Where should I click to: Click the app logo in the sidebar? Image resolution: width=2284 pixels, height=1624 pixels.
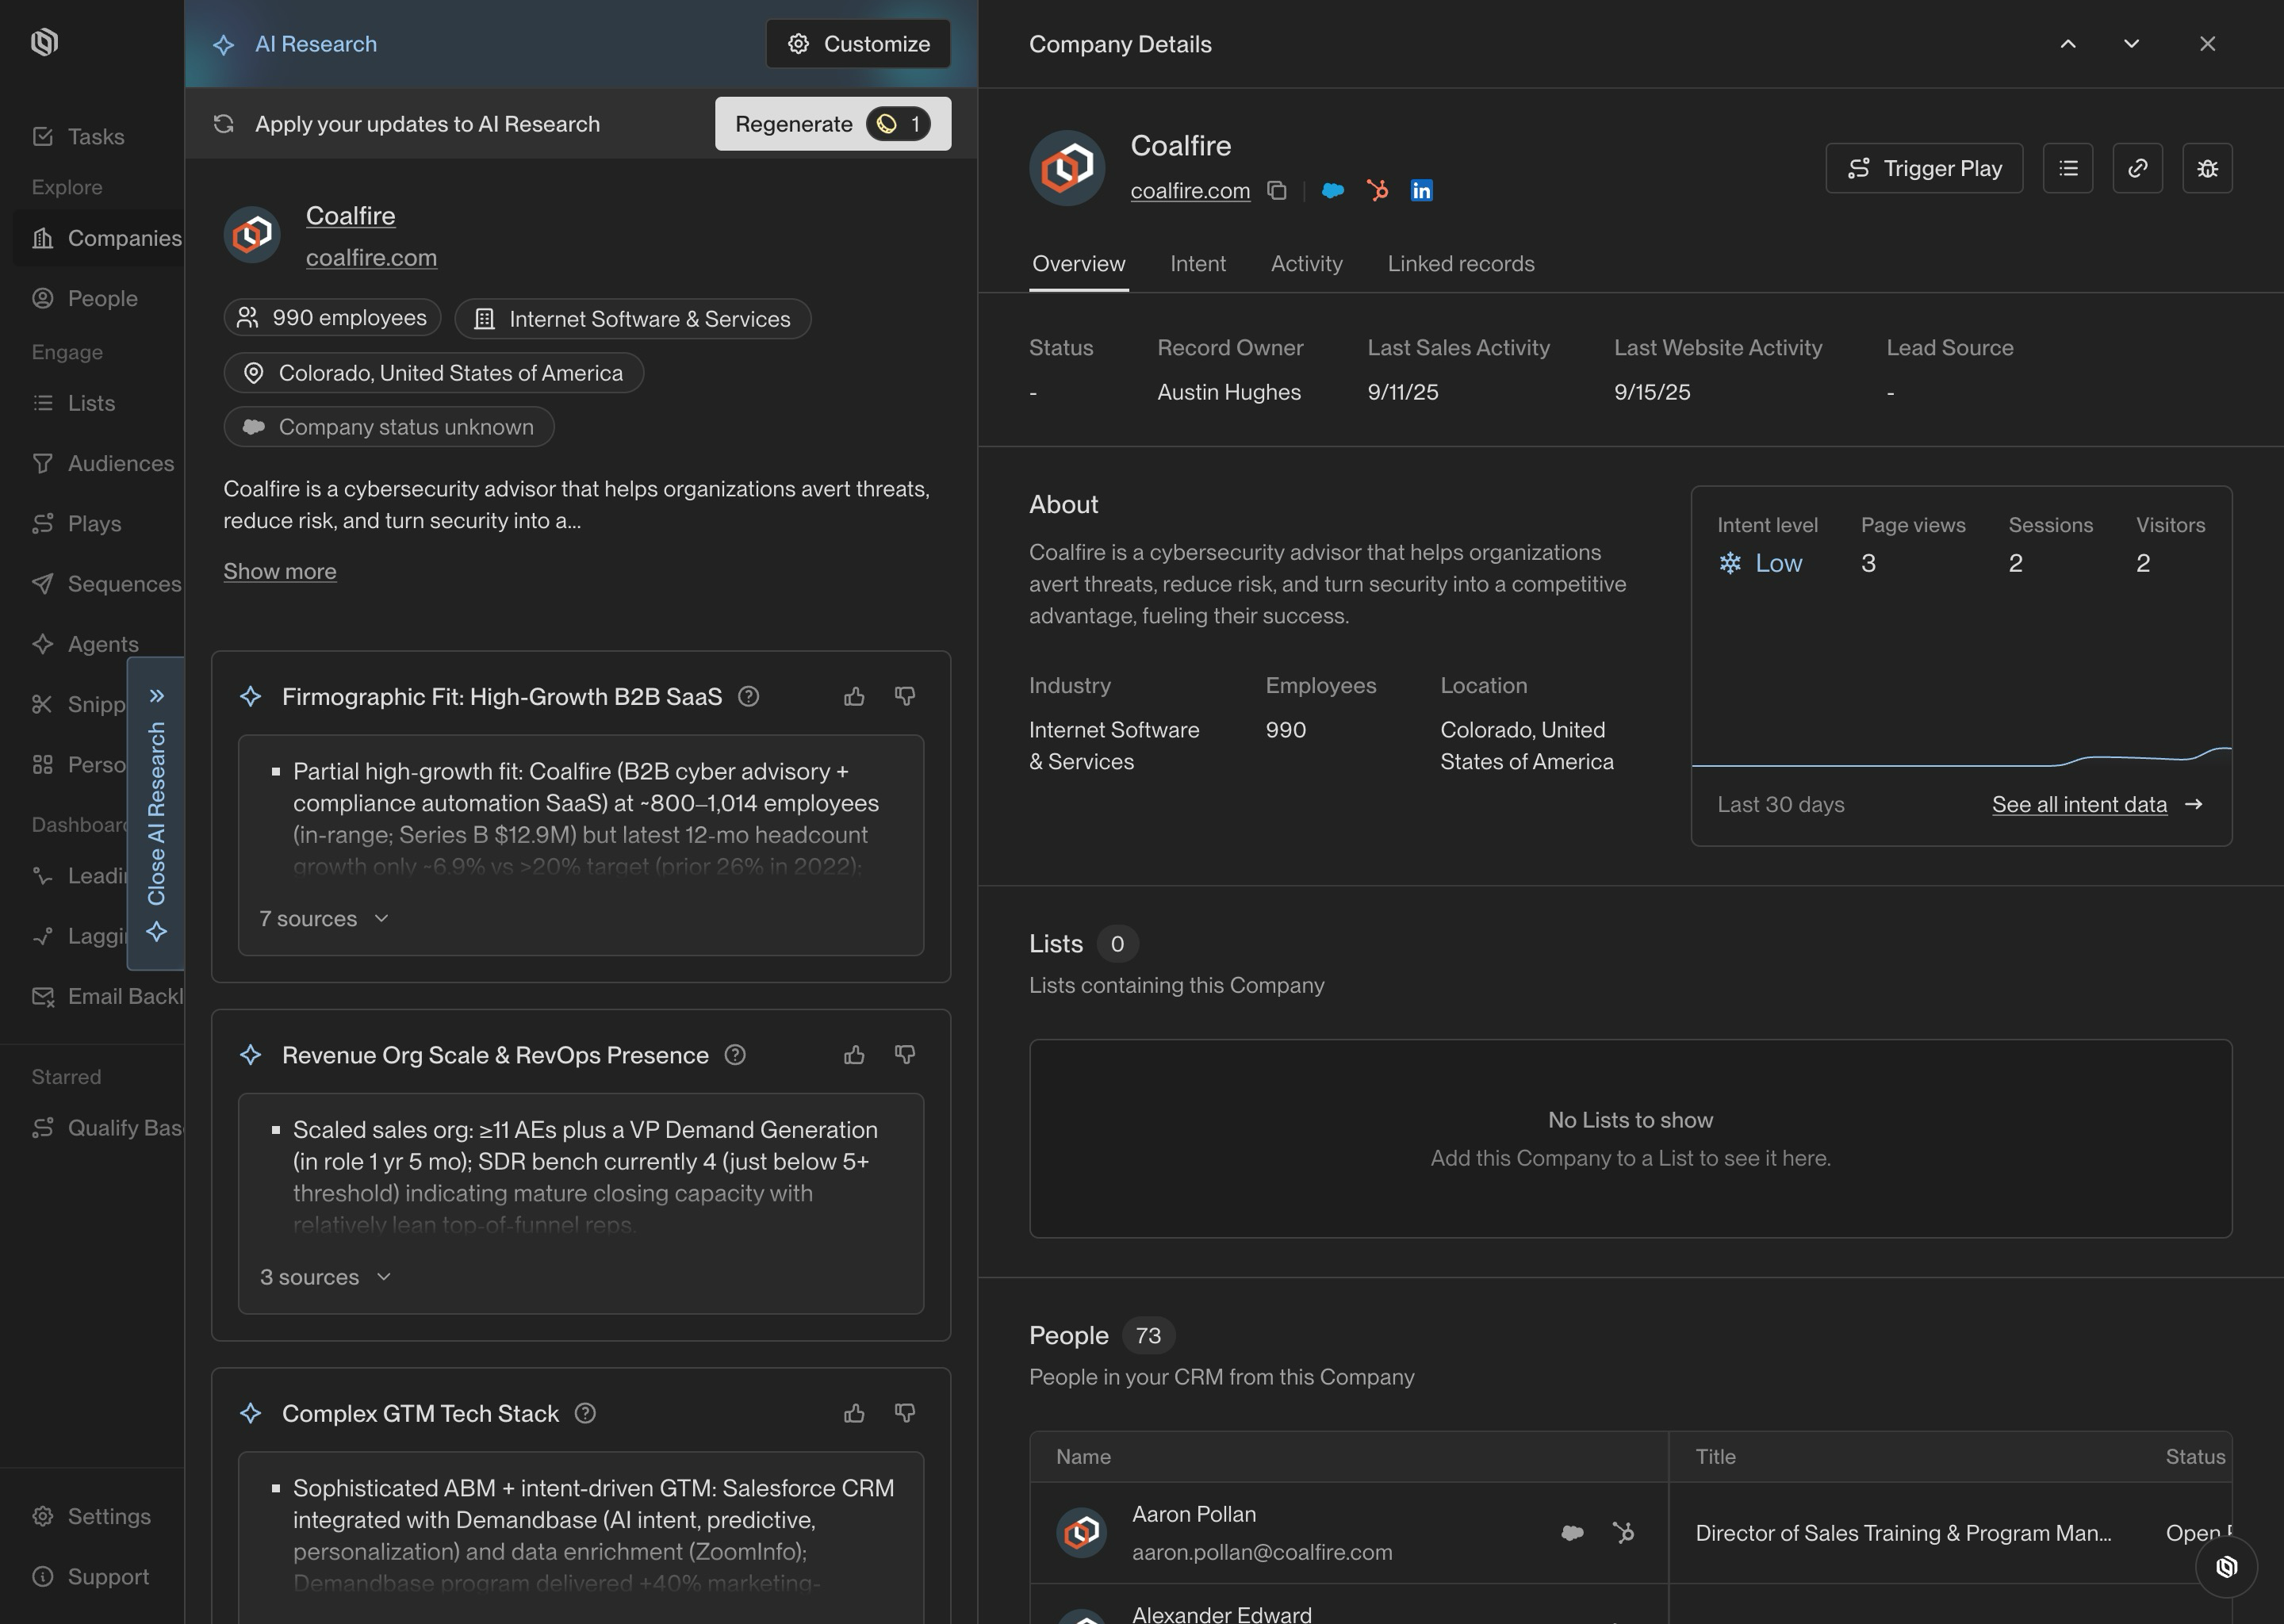44,42
